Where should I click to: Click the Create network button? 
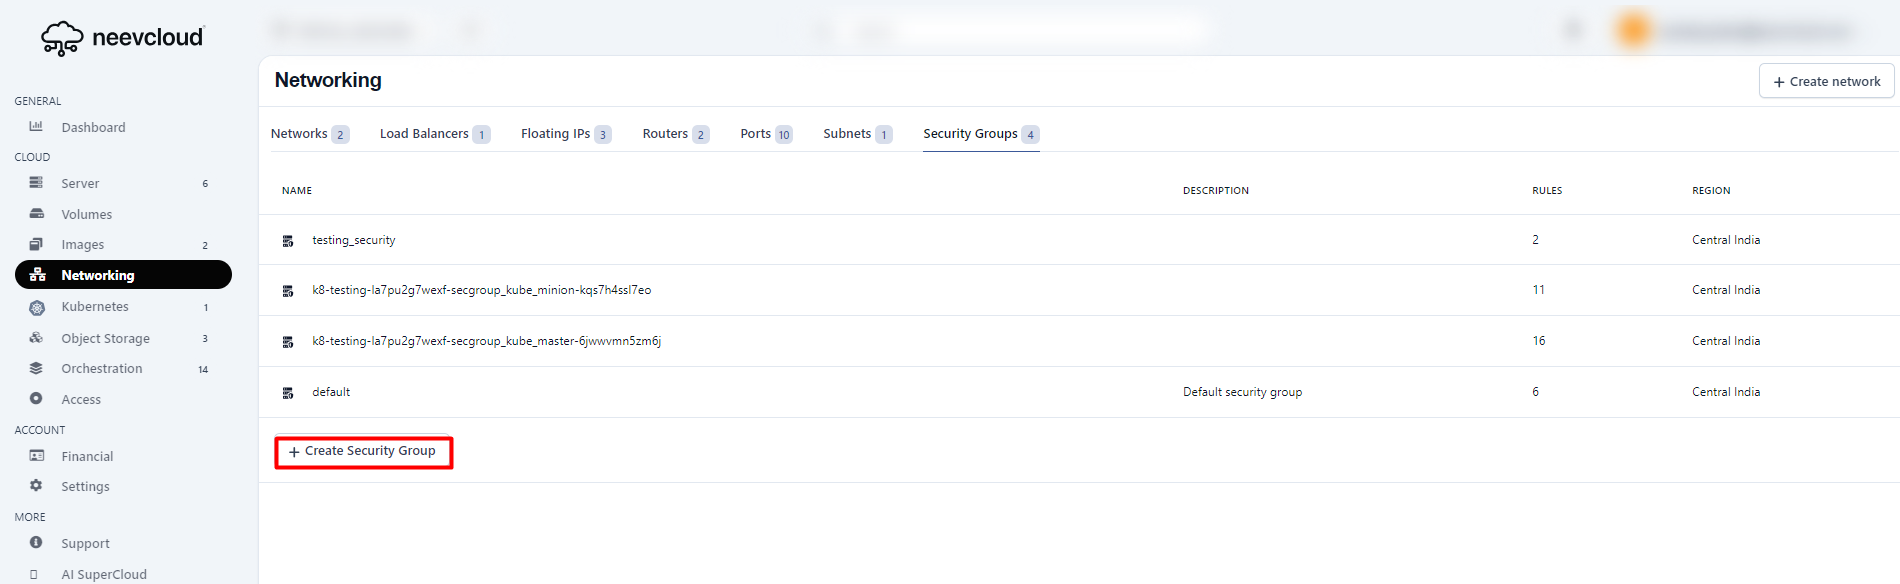[1826, 82]
